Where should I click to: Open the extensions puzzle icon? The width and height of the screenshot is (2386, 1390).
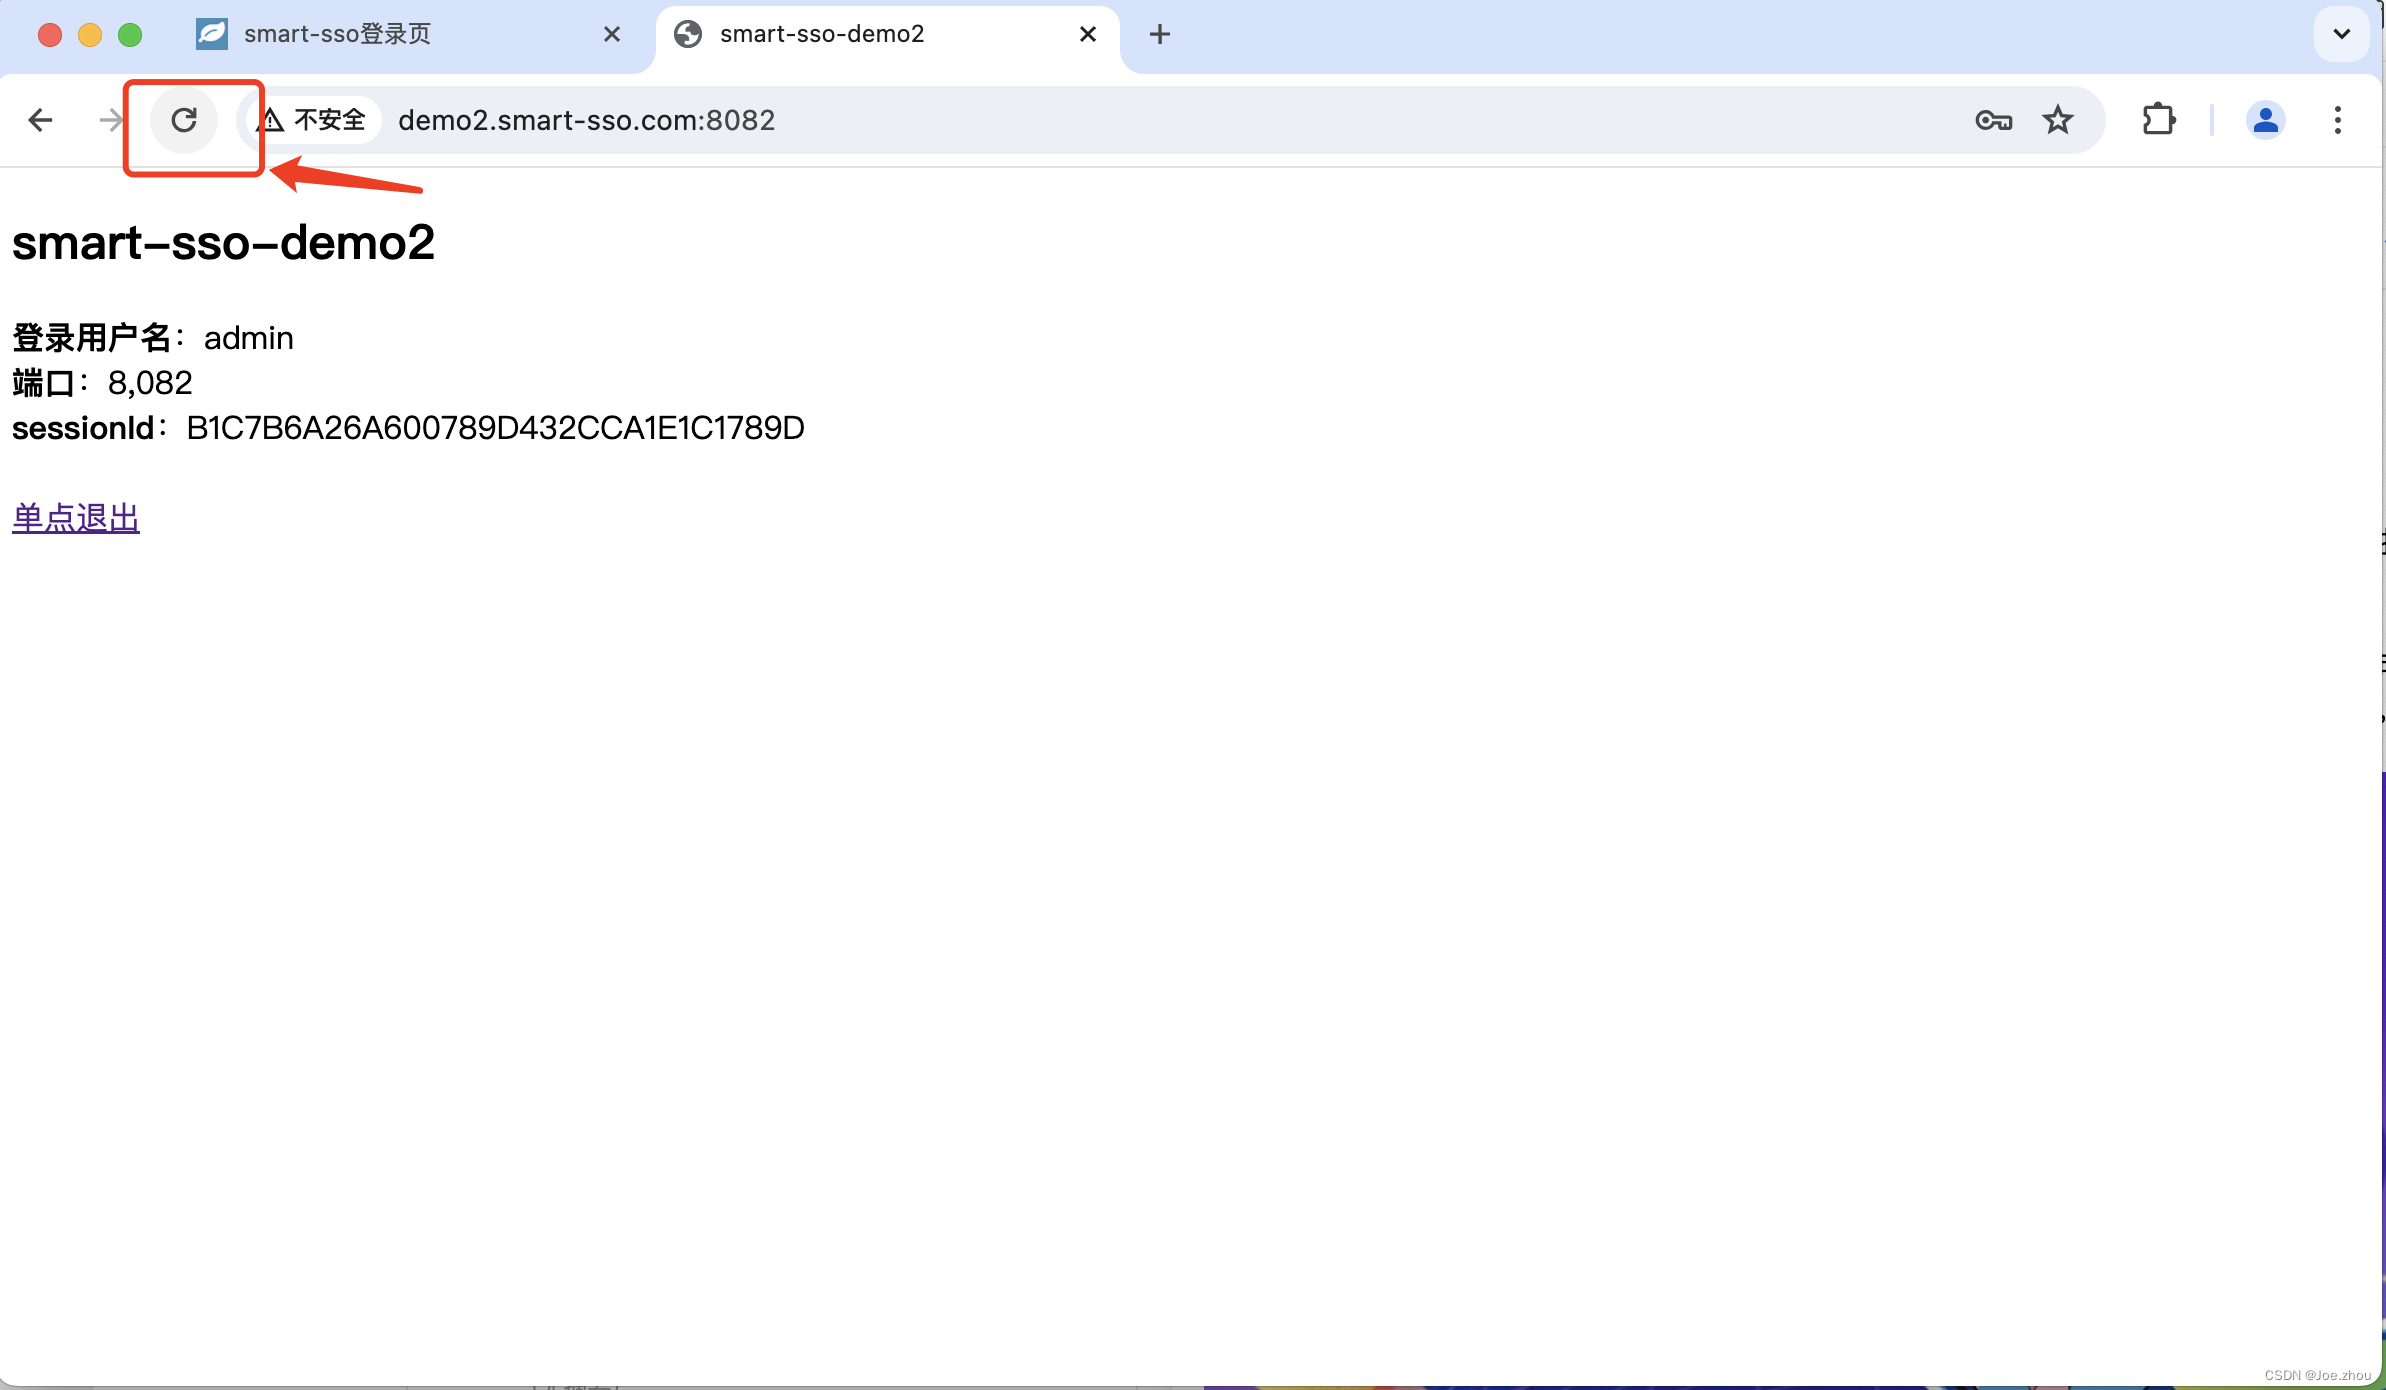pos(2159,121)
